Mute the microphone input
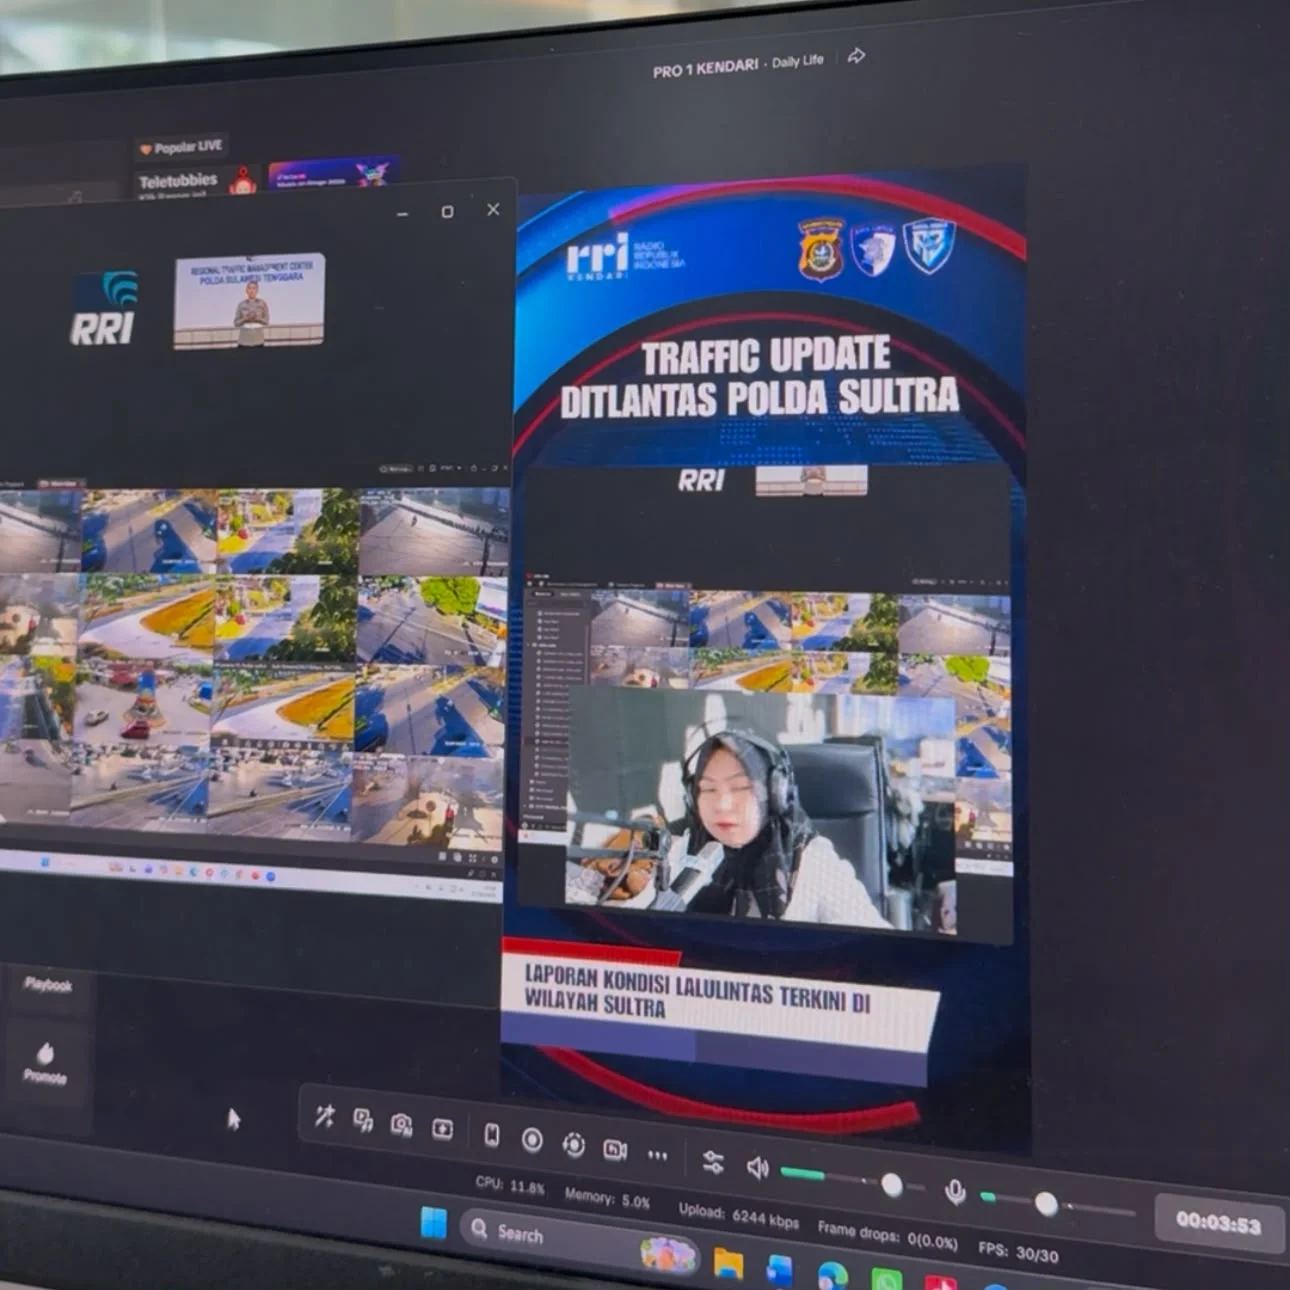 [x=955, y=1191]
